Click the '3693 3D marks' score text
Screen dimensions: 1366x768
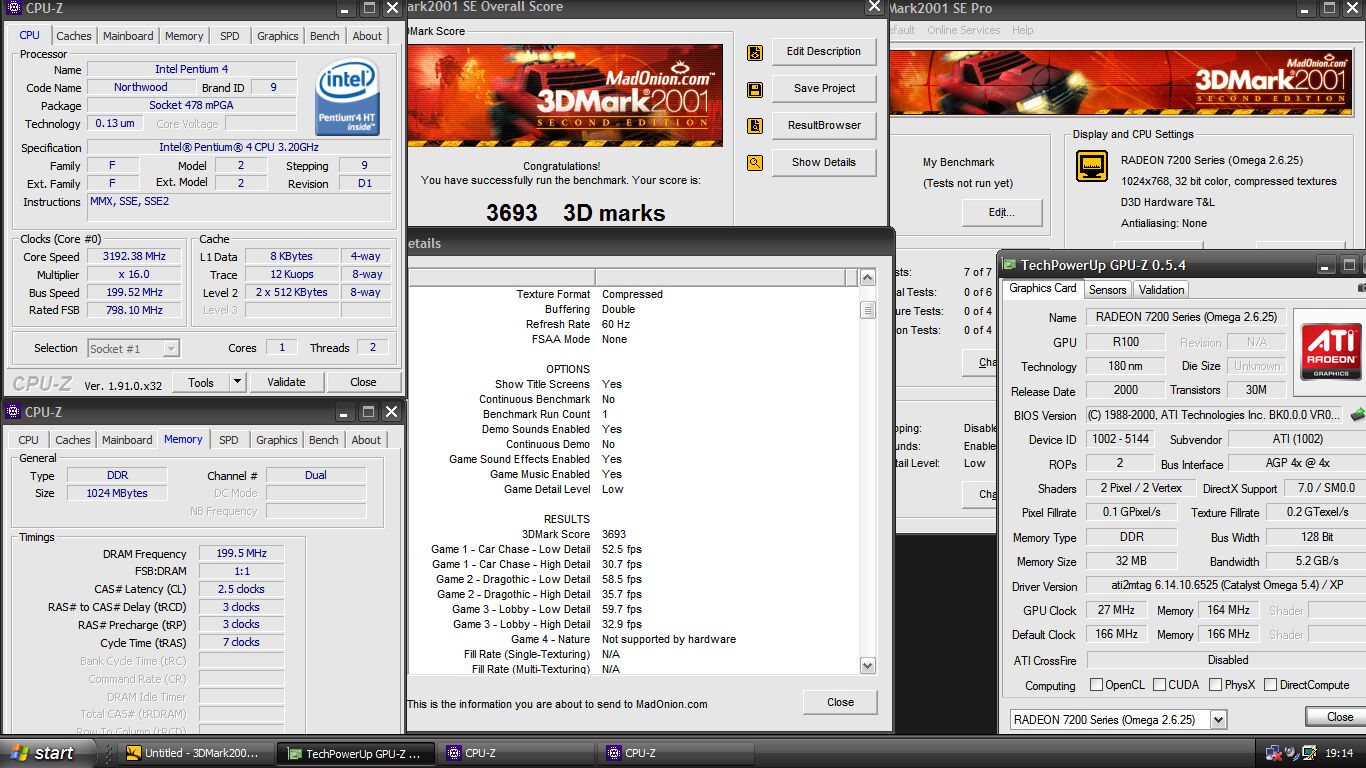click(575, 213)
